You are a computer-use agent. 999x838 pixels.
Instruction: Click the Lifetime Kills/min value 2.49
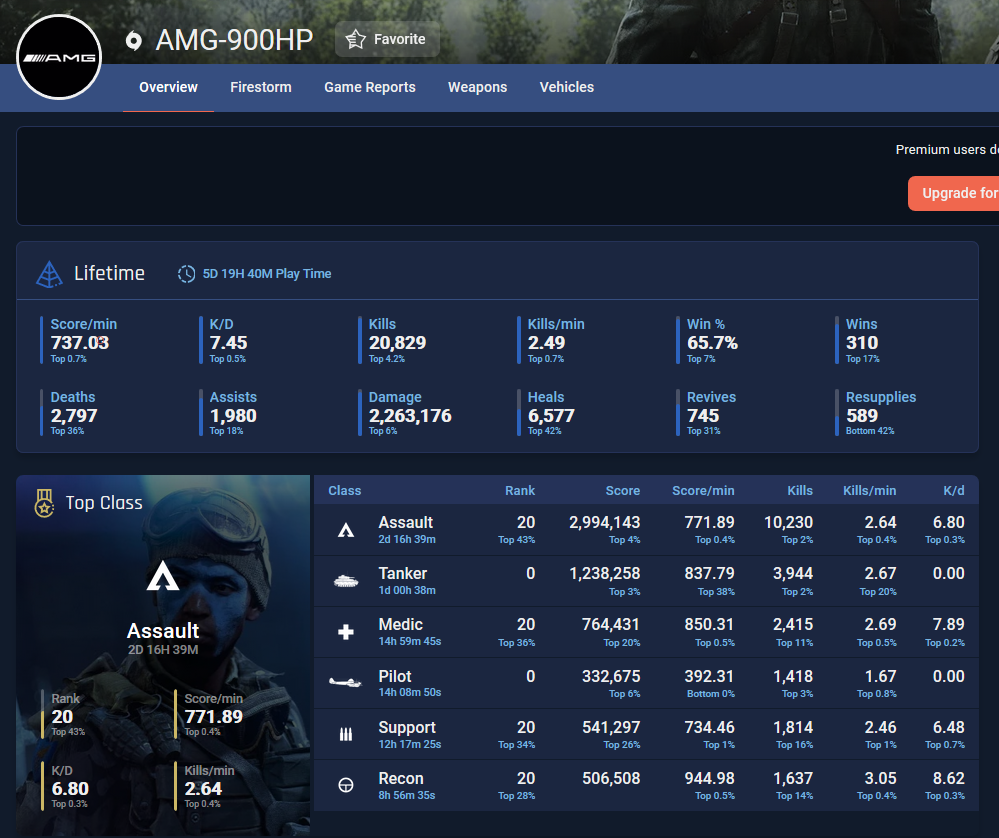pos(546,343)
